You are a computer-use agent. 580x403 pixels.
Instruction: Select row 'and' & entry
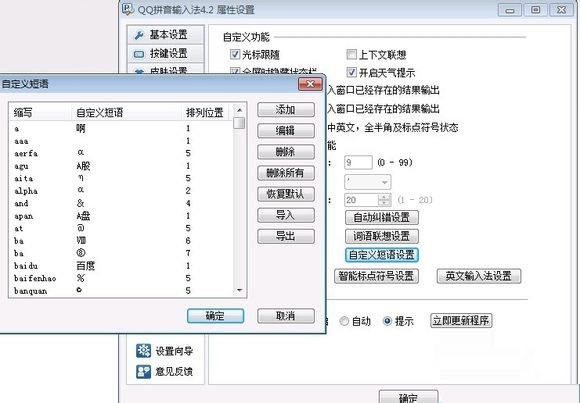(121, 203)
